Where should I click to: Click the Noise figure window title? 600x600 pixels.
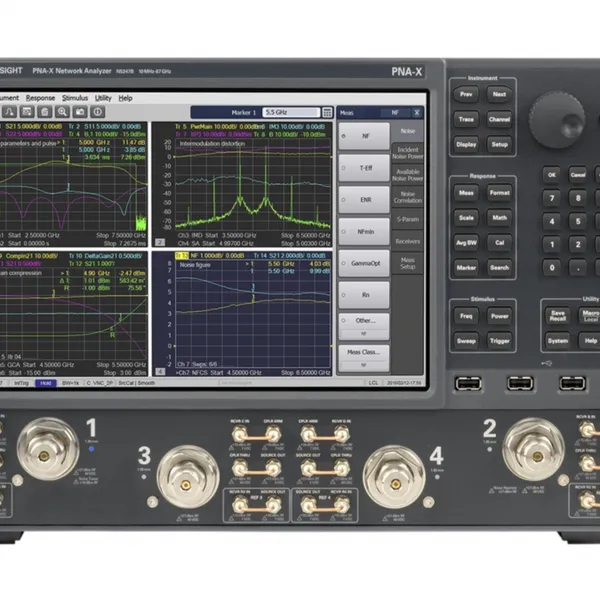(x=195, y=265)
